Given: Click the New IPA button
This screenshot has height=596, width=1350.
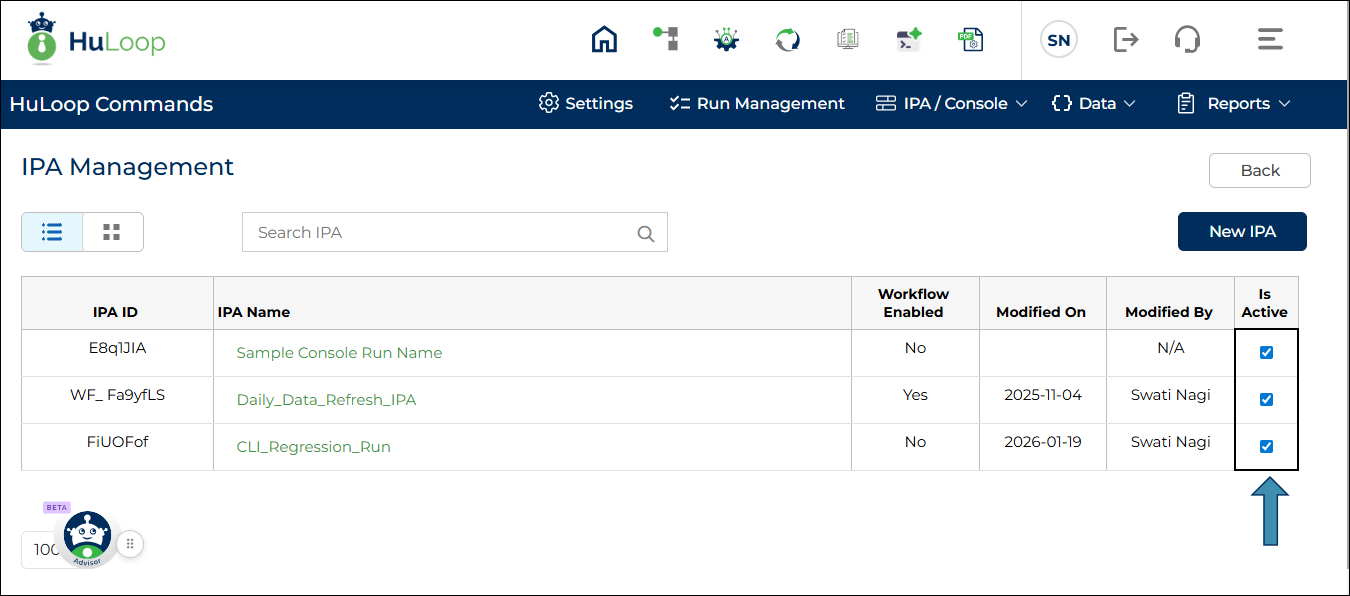Looking at the screenshot, I should pyautogui.click(x=1242, y=232).
